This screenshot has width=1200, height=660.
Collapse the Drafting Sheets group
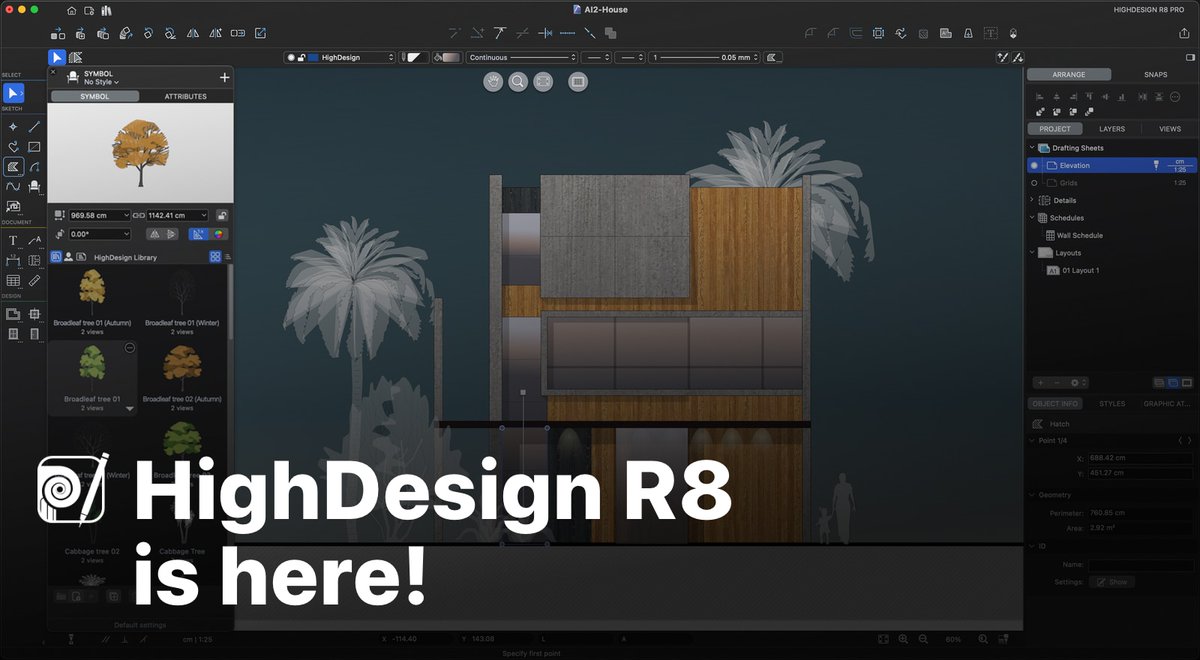[1032, 148]
